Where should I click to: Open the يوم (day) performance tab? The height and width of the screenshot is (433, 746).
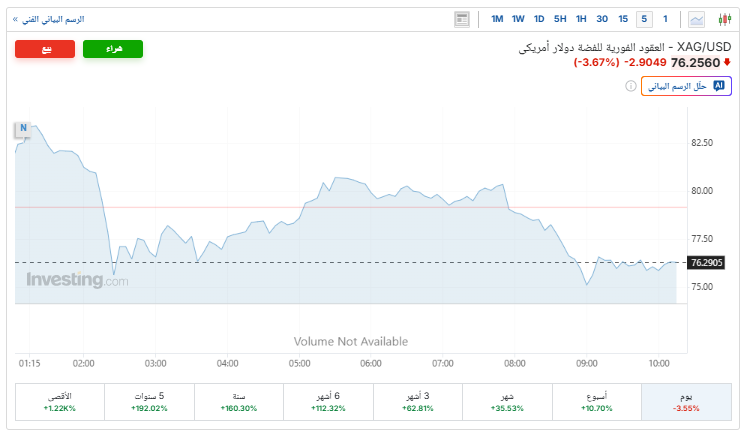tap(685, 402)
